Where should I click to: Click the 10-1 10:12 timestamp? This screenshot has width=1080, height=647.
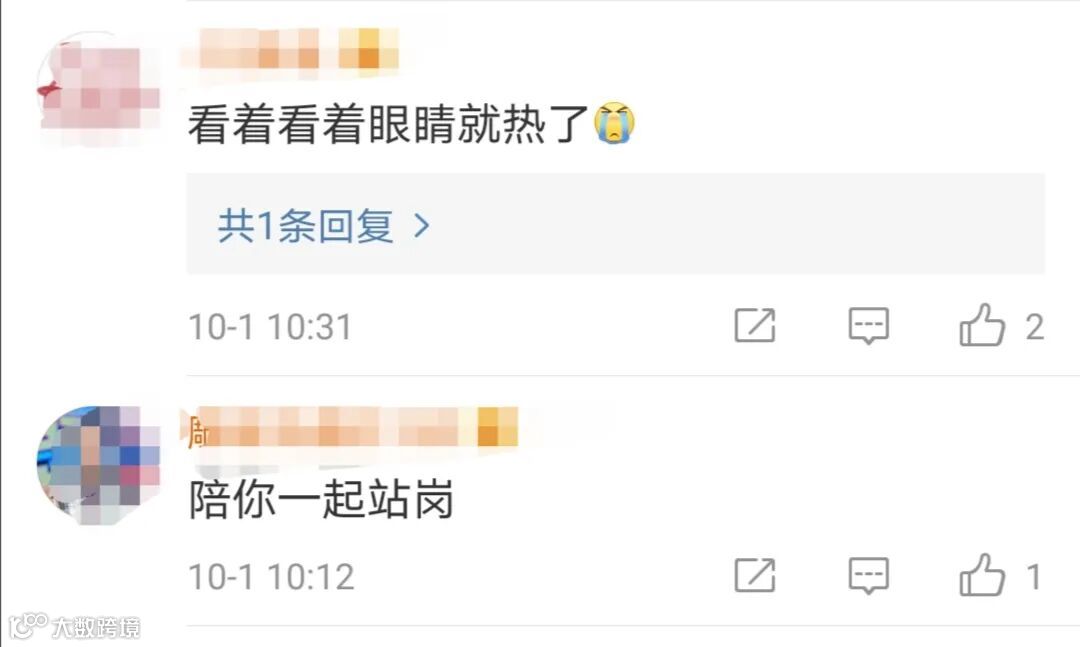point(271,577)
